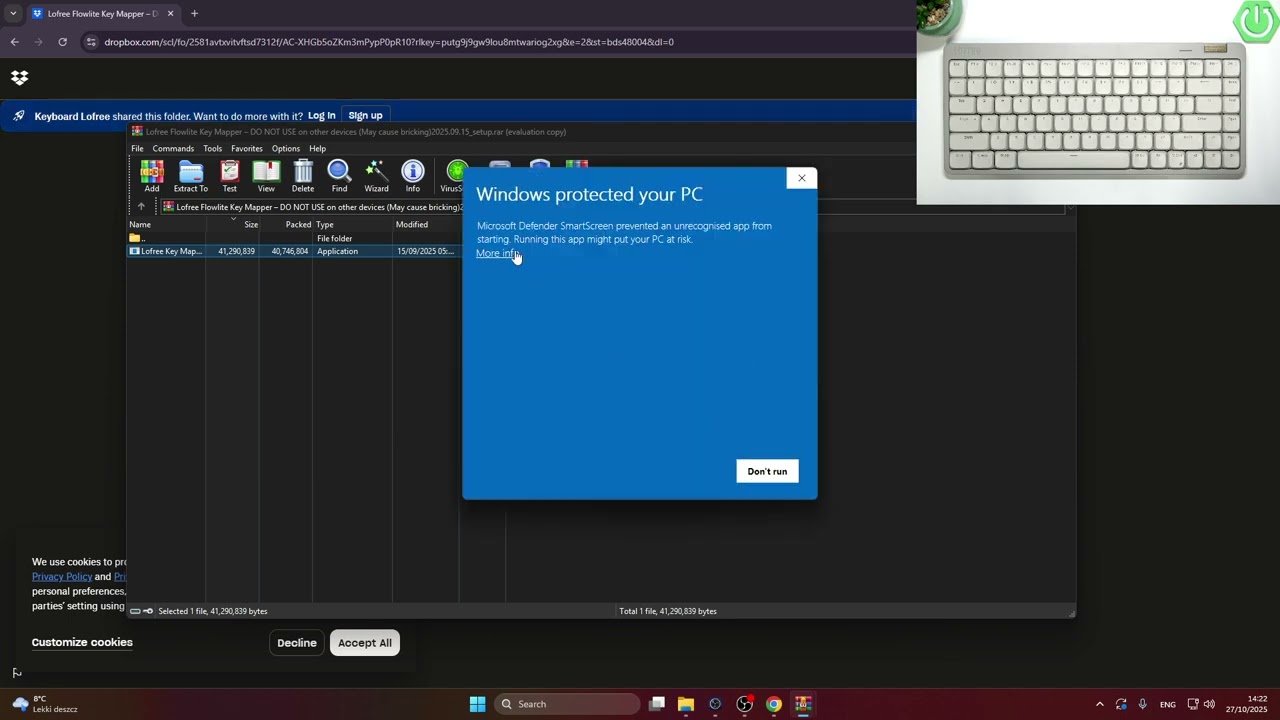
Task: Click the microphone icon in system tray
Action: [x=1142, y=704]
